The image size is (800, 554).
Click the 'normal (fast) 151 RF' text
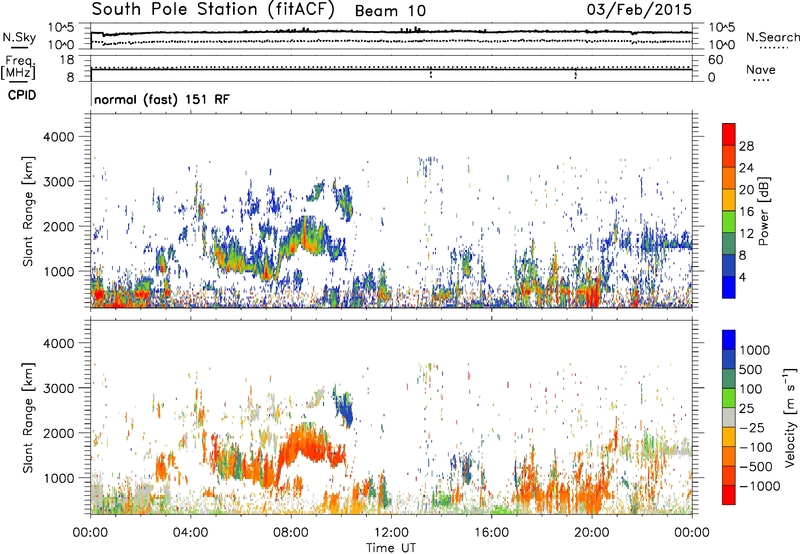point(162,99)
